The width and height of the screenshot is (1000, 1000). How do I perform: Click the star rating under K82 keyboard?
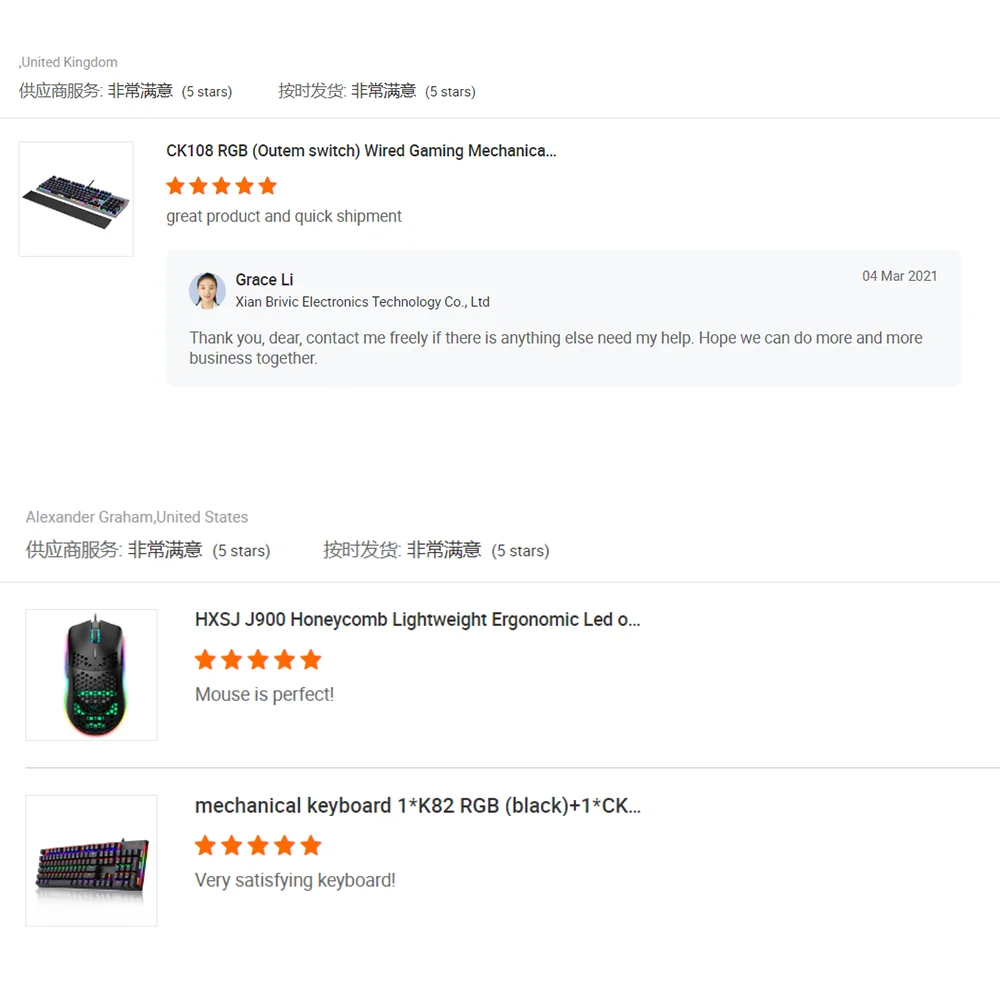pos(258,845)
